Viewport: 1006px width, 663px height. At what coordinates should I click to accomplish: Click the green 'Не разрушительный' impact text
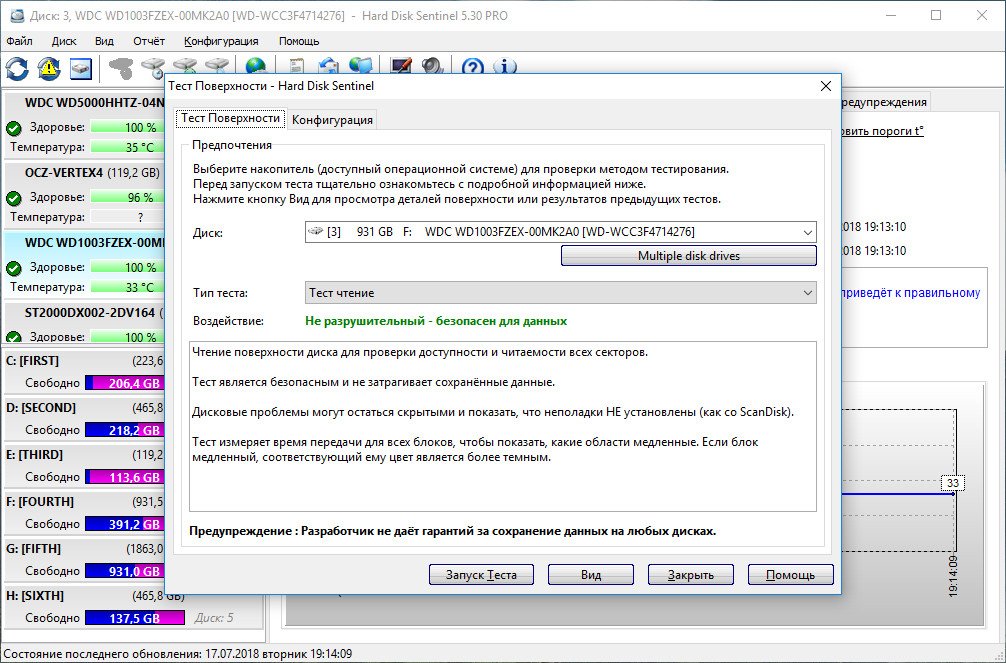(x=436, y=321)
